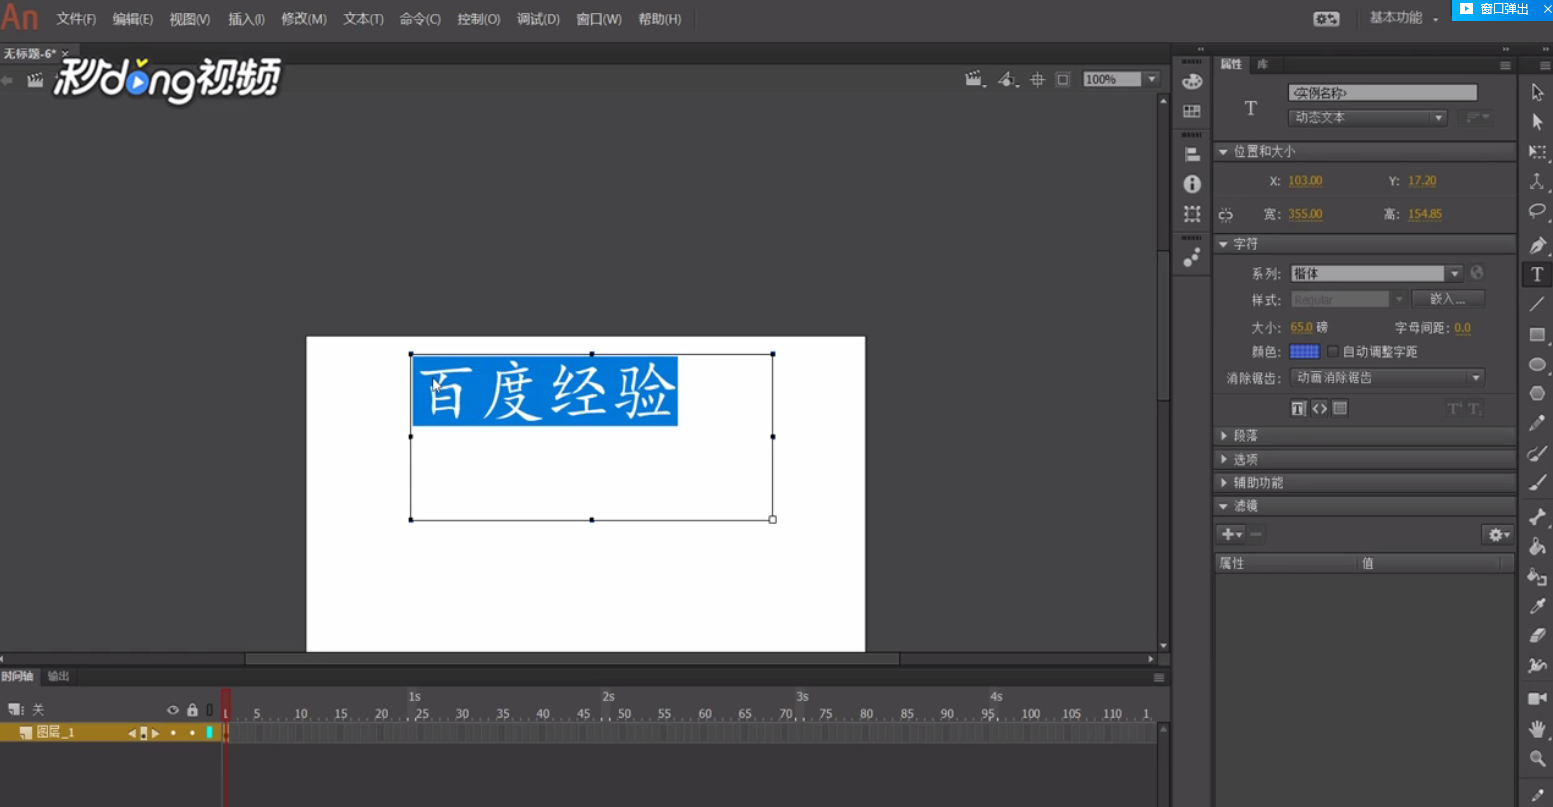
Task: Select the Lasso tool
Action: point(1537,212)
